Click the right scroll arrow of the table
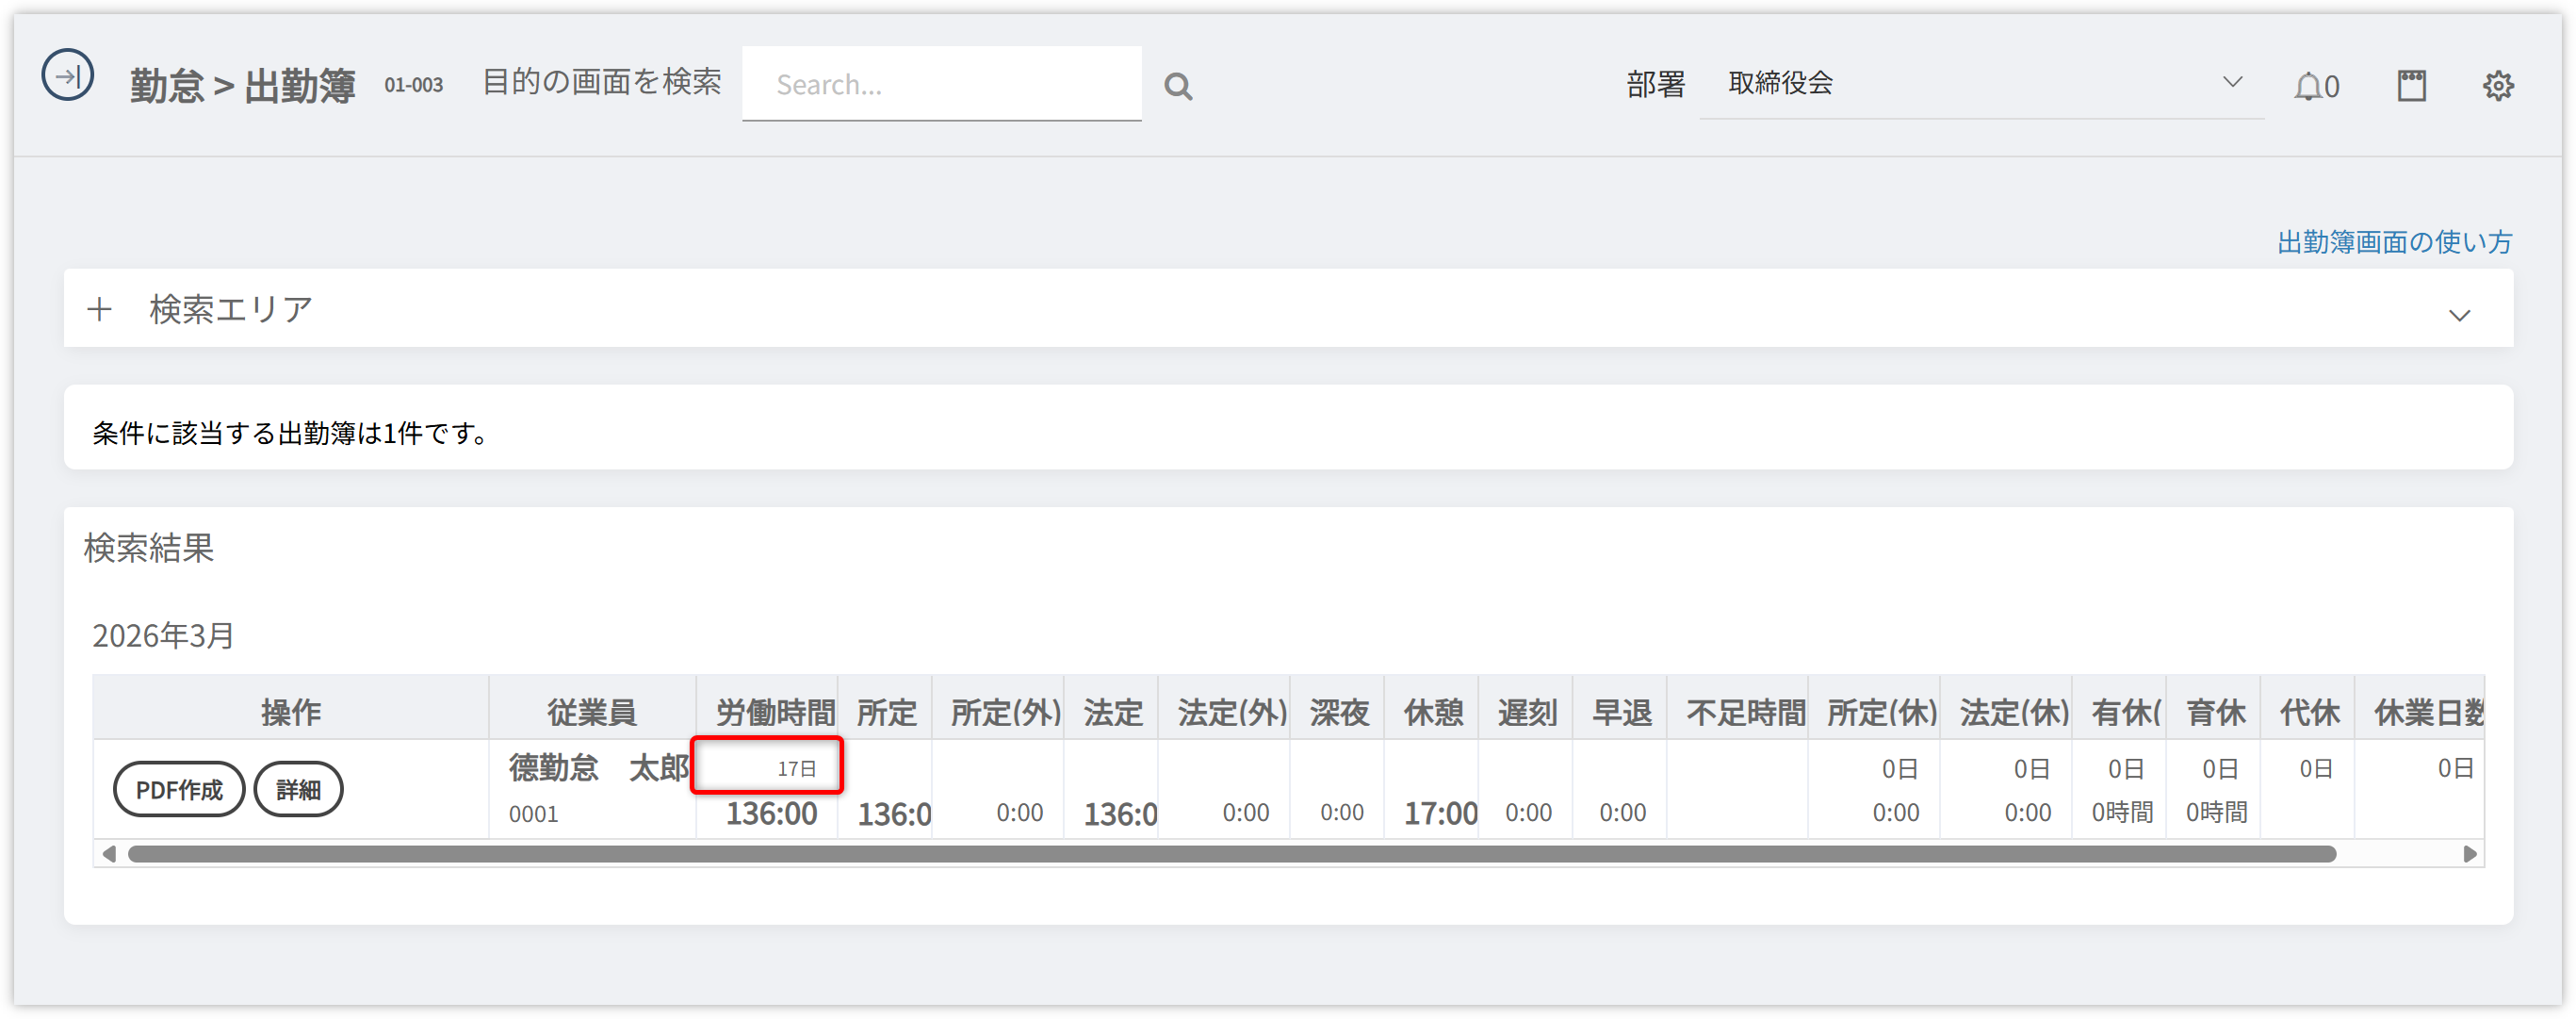Viewport: 2576px width, 1019px height. [2469, 854]
